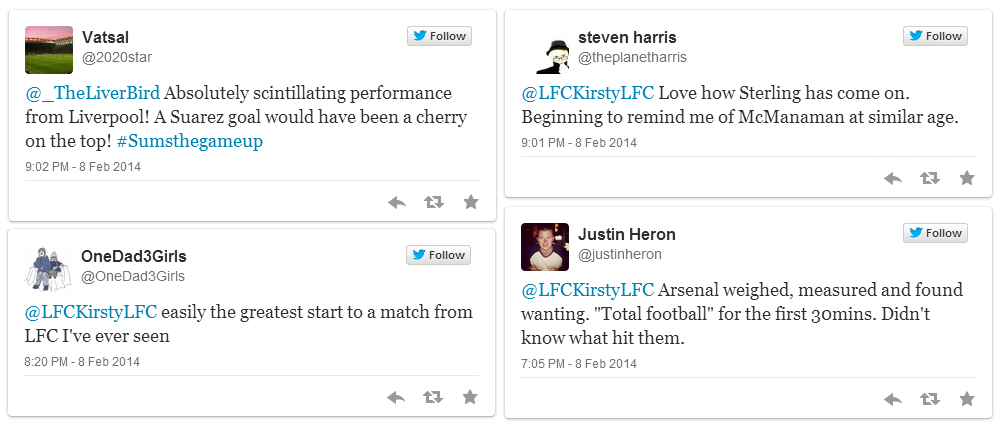The height and width of the screenshot is (431, 1004).
Task: Reply to steven harris's tweet
Action: click(893, 178)
